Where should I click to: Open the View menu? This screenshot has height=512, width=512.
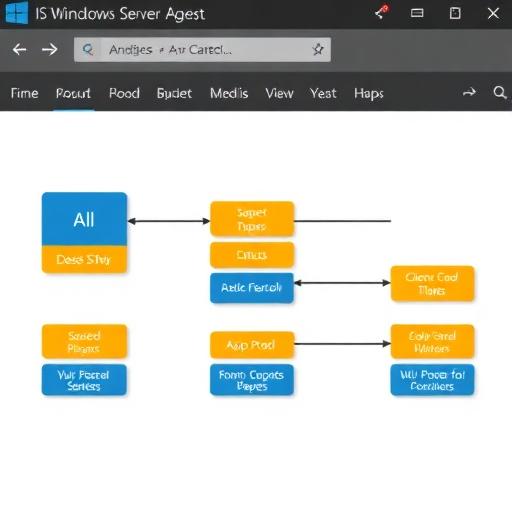(279, 93)
